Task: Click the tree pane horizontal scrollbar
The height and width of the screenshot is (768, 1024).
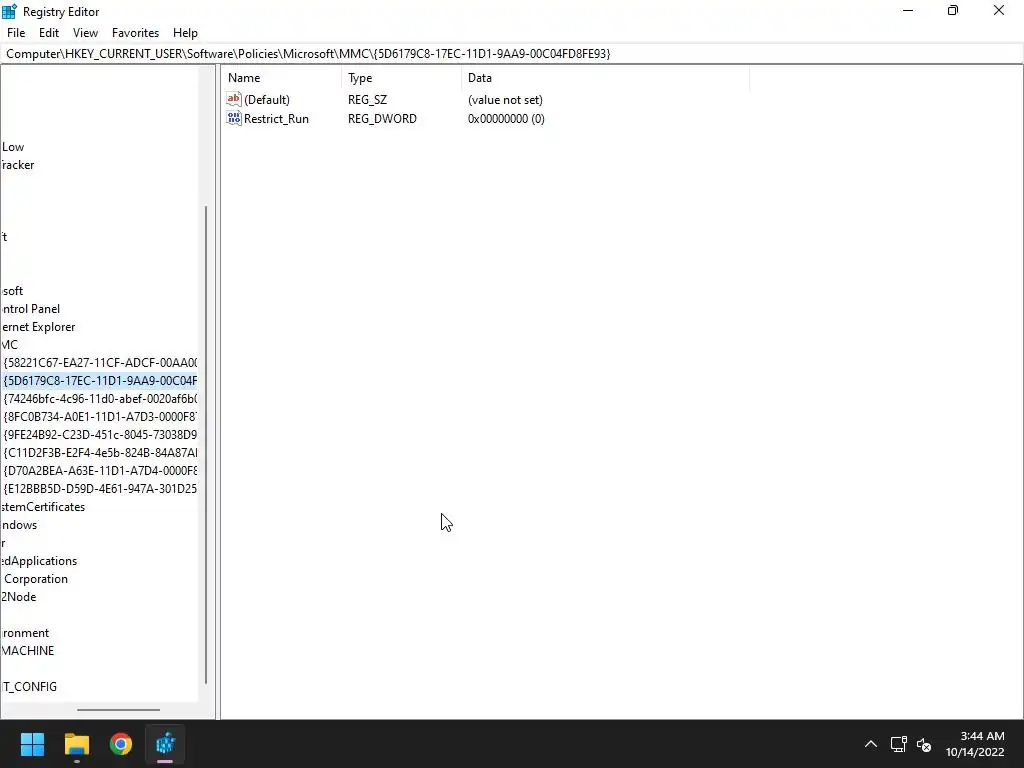Action: (x=118, y=710)
